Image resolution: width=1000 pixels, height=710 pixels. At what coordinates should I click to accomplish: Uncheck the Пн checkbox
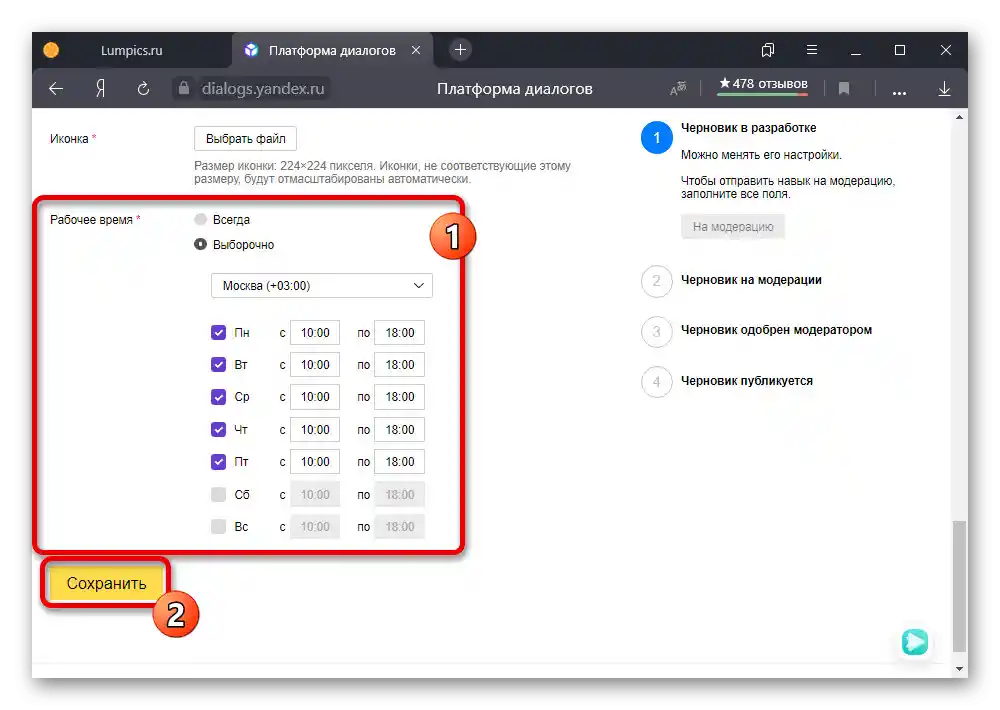coord(218,332)
